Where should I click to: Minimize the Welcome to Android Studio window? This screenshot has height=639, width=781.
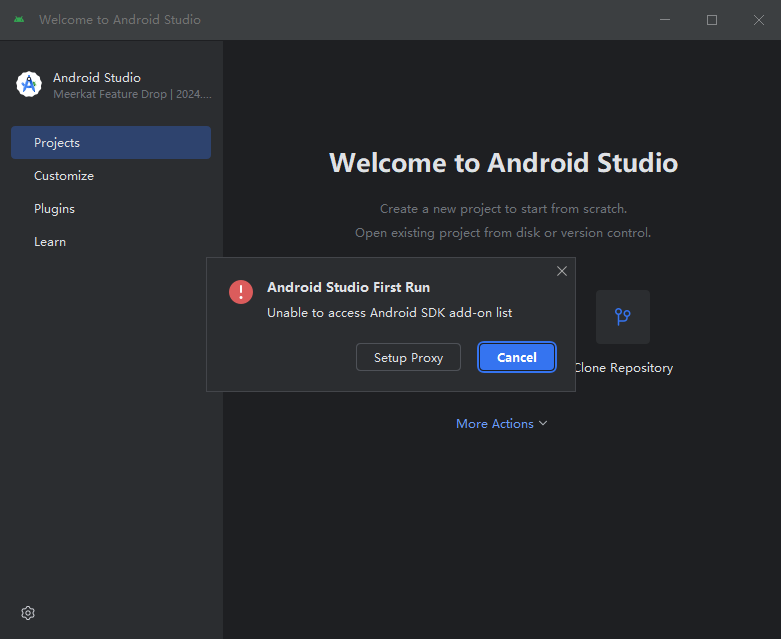(665, 19)
